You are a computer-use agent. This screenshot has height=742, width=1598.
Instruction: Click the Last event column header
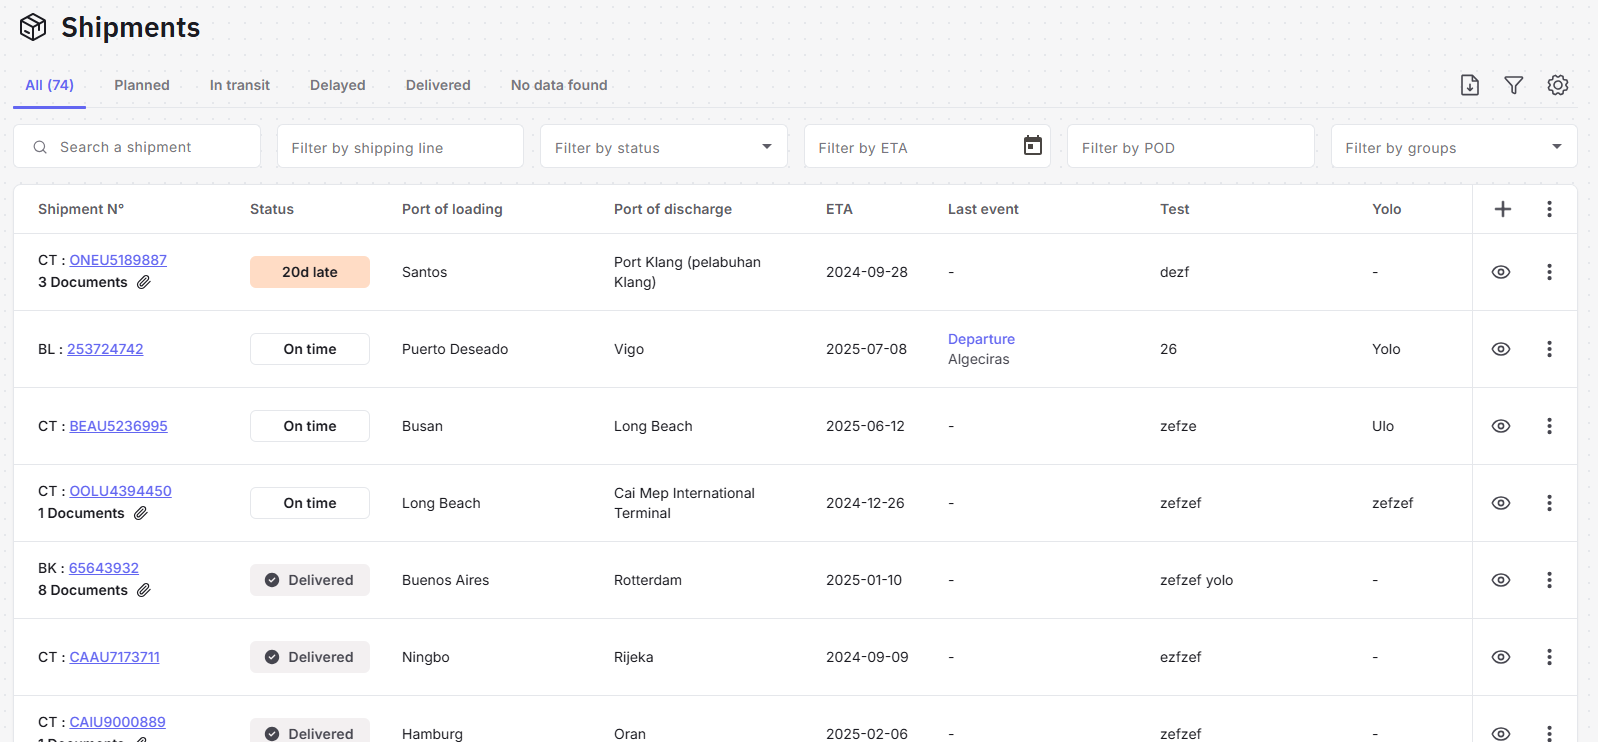tap(983, 209)
